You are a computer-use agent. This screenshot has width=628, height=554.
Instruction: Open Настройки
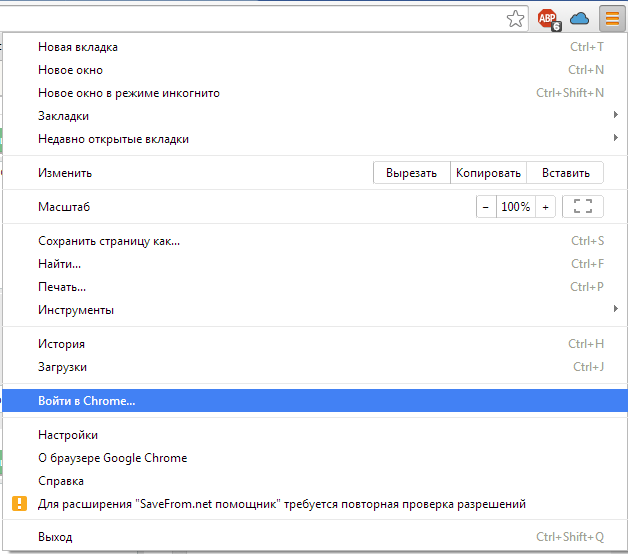click(315, 435)
